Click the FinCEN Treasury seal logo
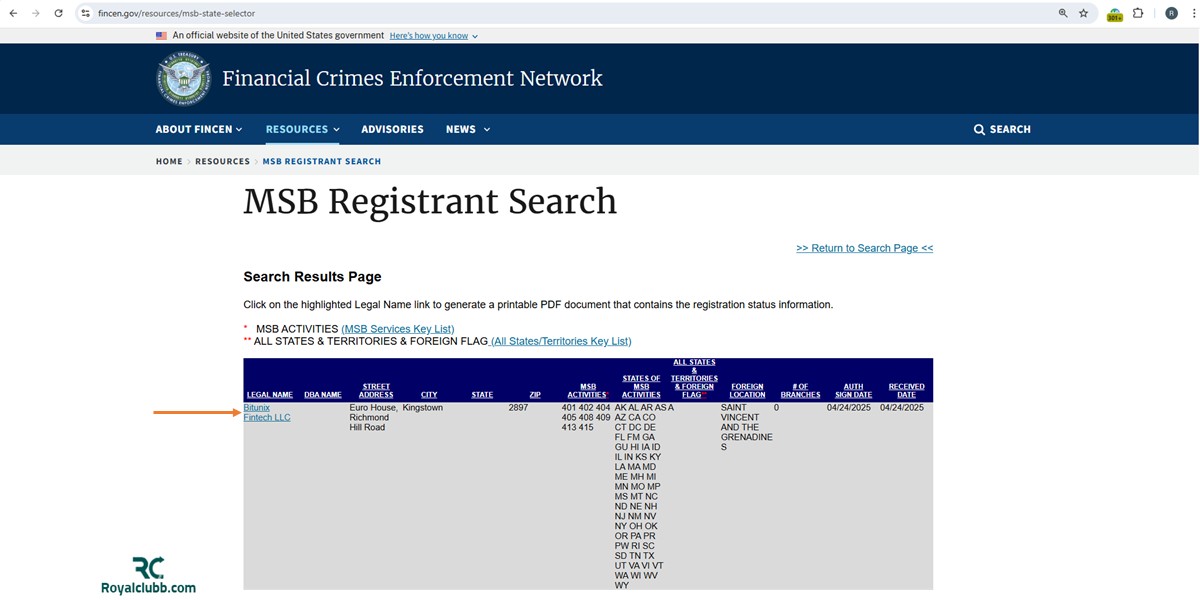Screen dimensions: 1200x600 point(184,79)
